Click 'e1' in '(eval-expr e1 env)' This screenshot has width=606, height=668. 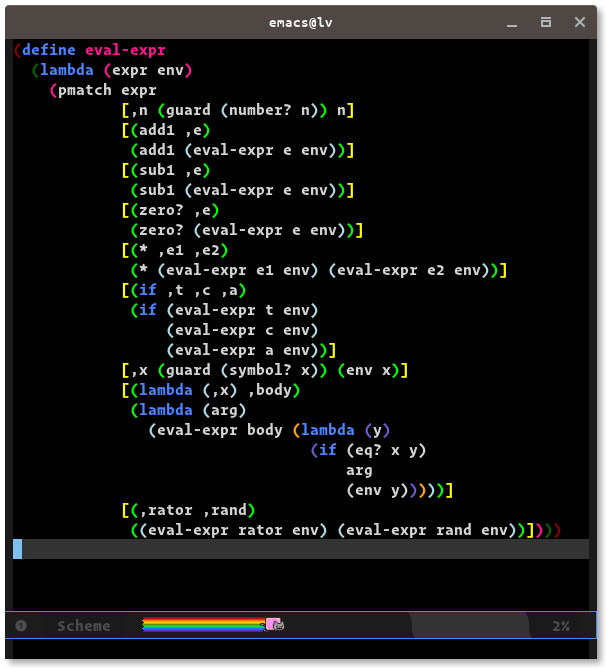click(x=265, y=270)
